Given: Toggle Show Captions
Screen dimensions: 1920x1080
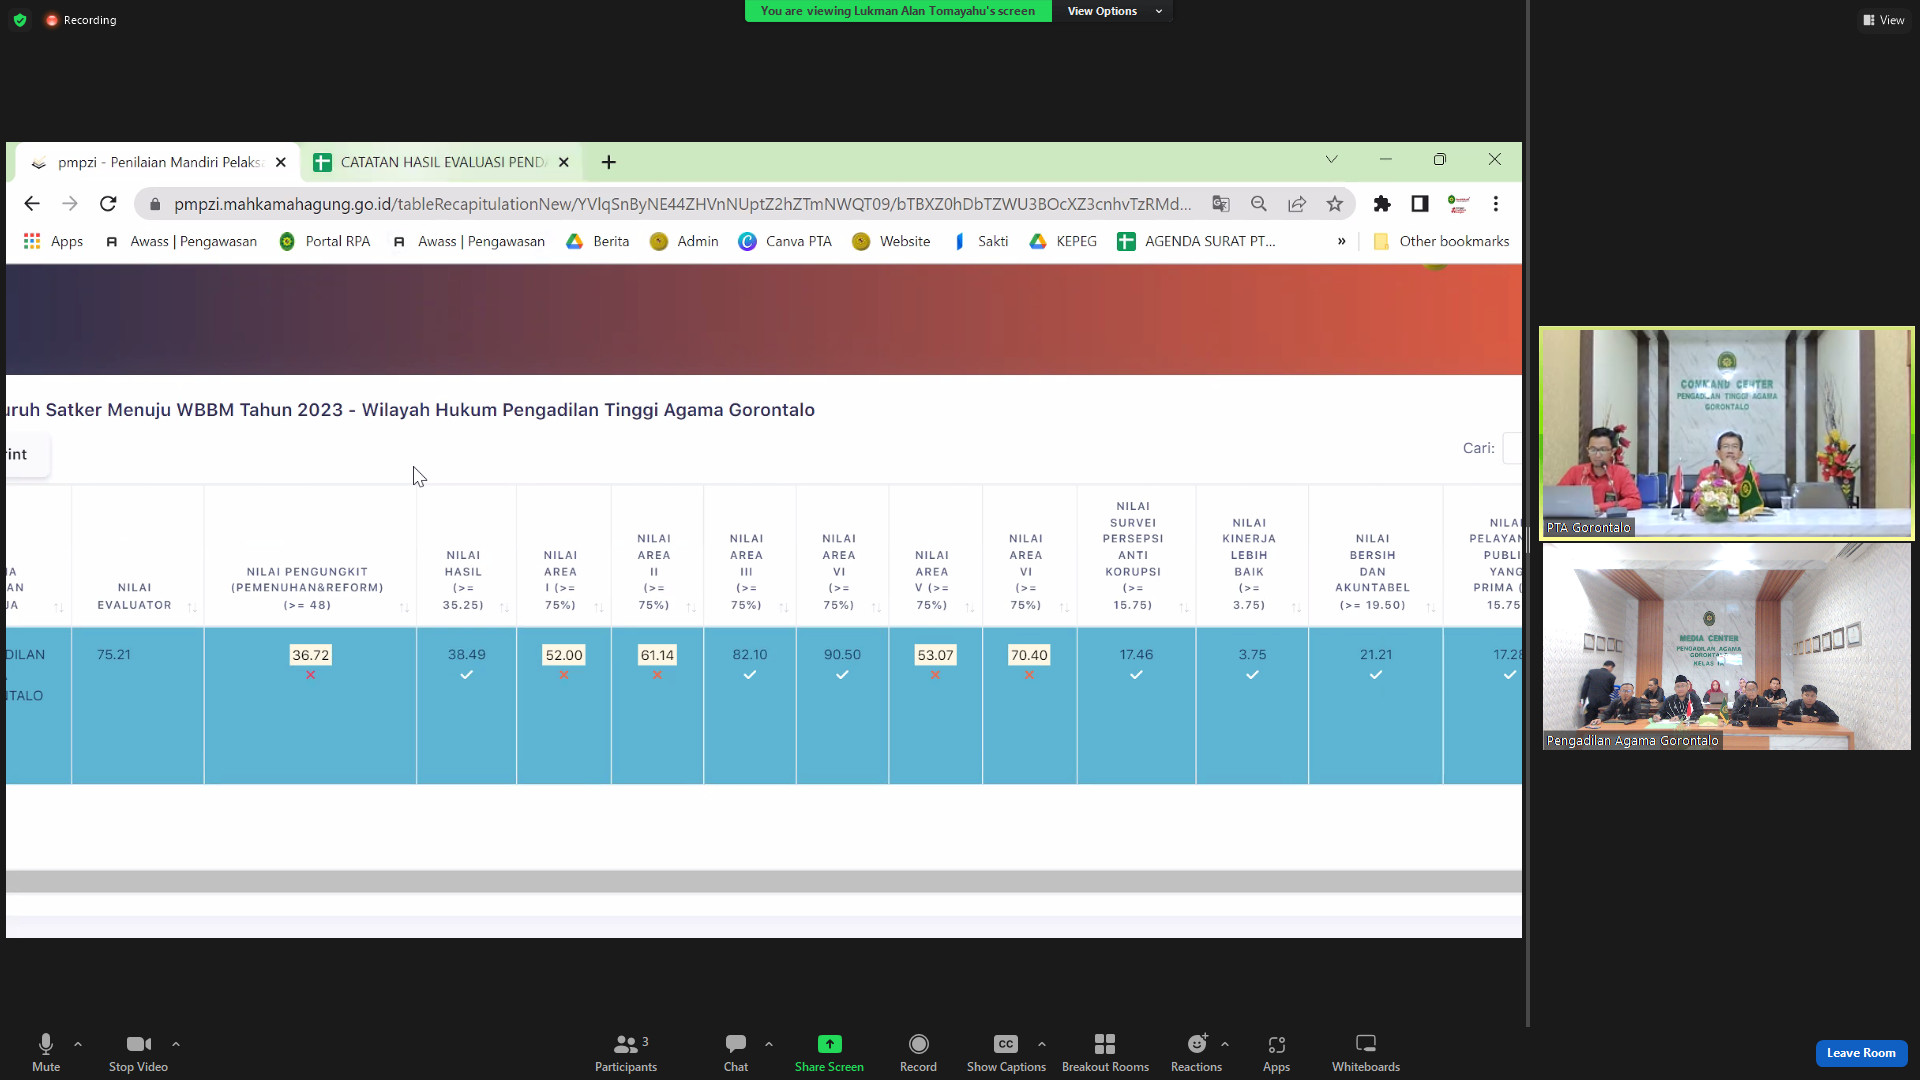Looking at the screenshot, I should click(1006, 1051).
